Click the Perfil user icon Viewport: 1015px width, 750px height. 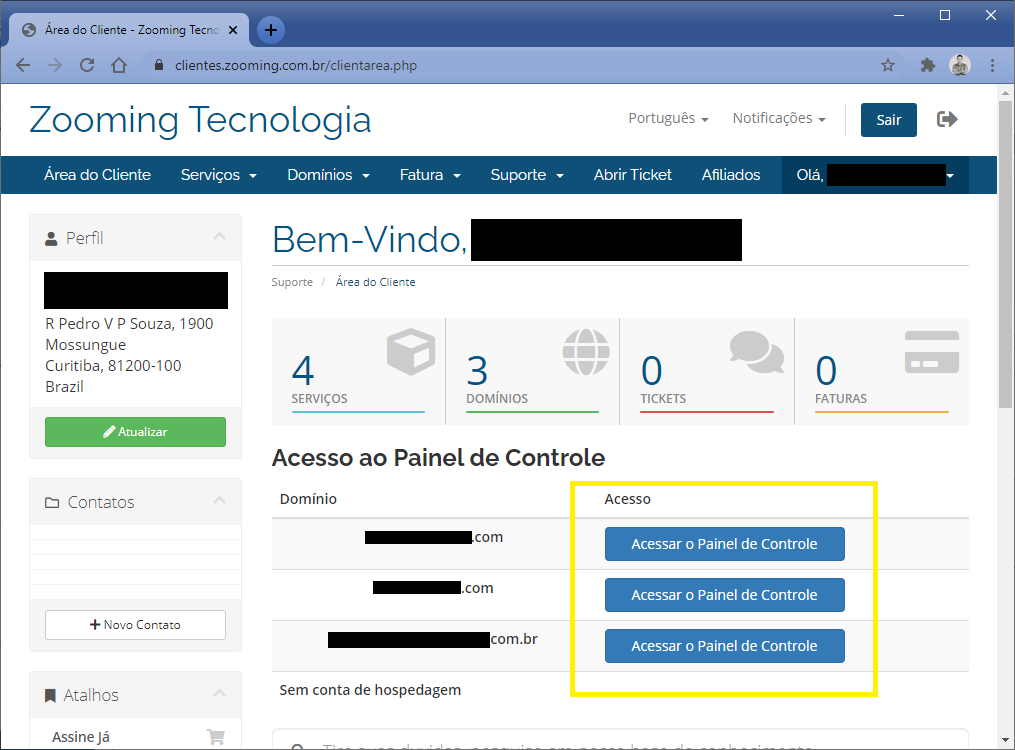(x=51, y=239)
